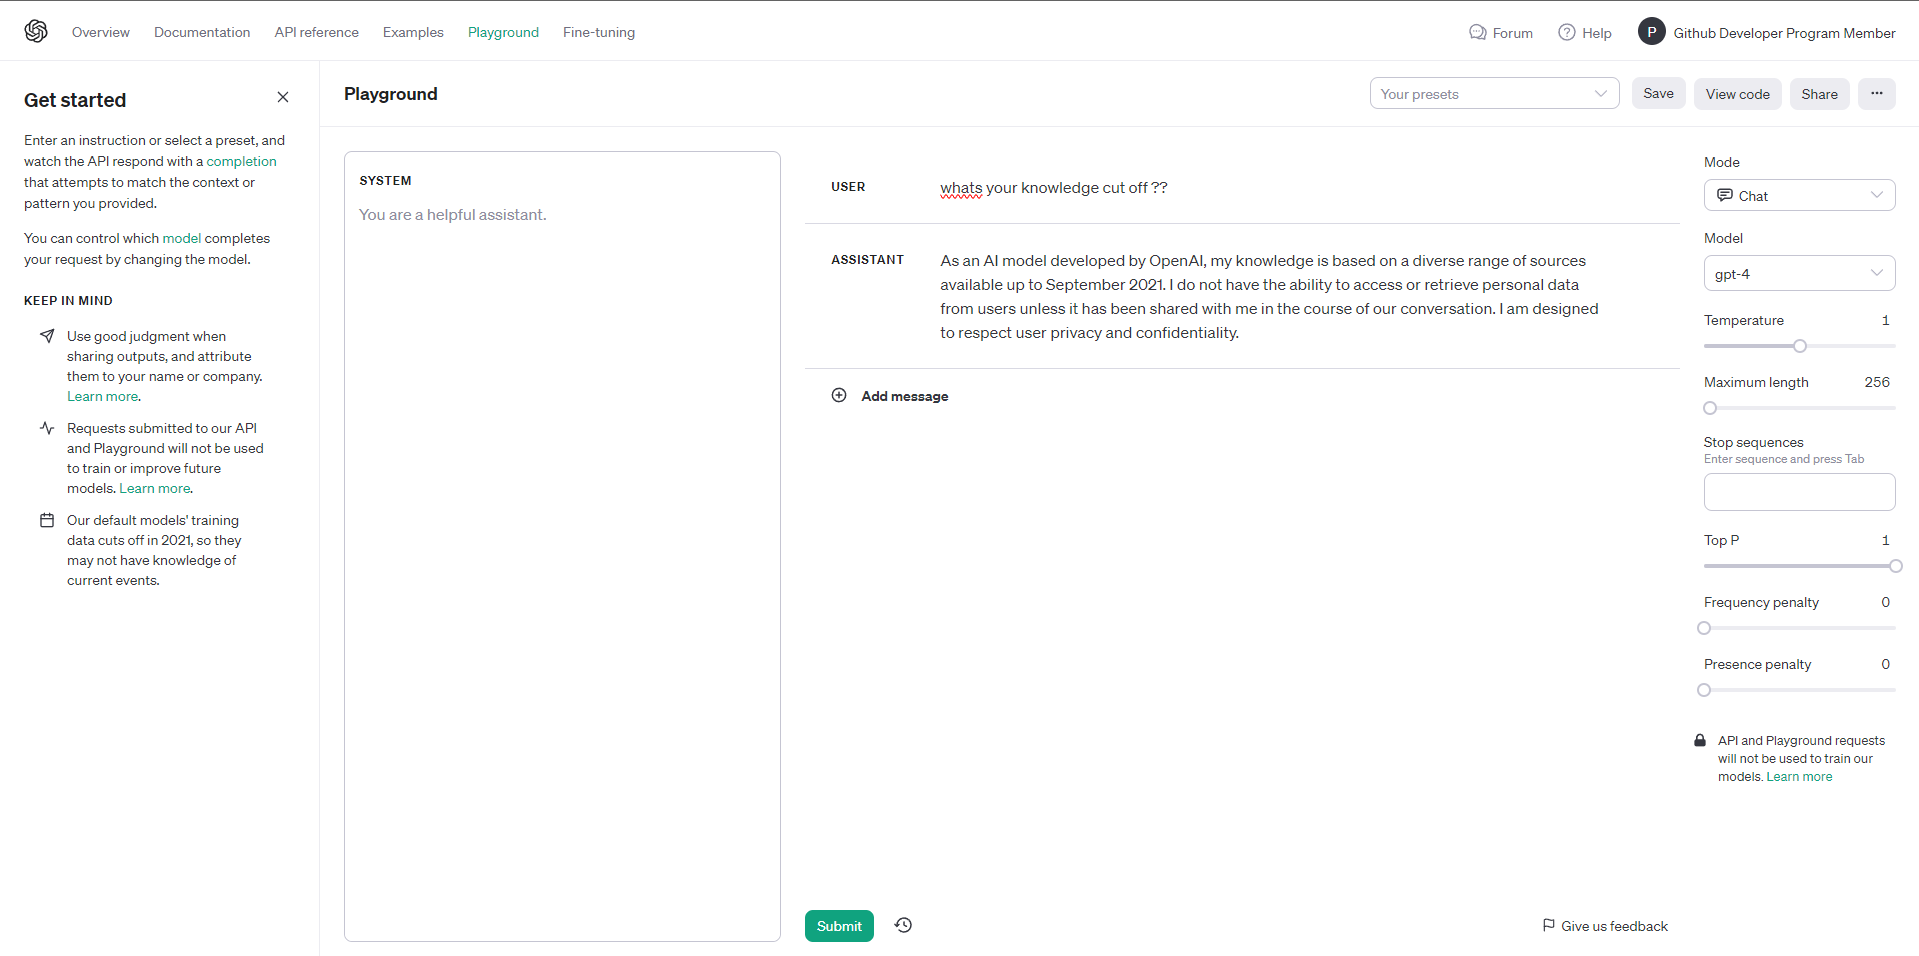Click the OpenAI logo
1919x956 pixels.
click(36, 31)
